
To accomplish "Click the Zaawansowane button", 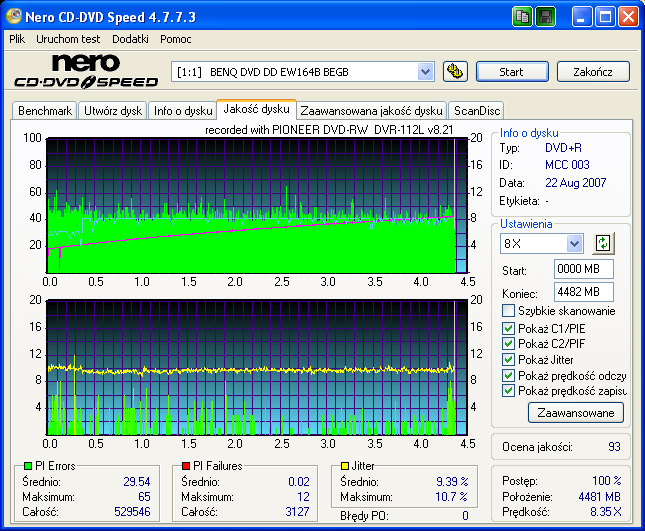I will pyautogui.click(x=576, y=412).
